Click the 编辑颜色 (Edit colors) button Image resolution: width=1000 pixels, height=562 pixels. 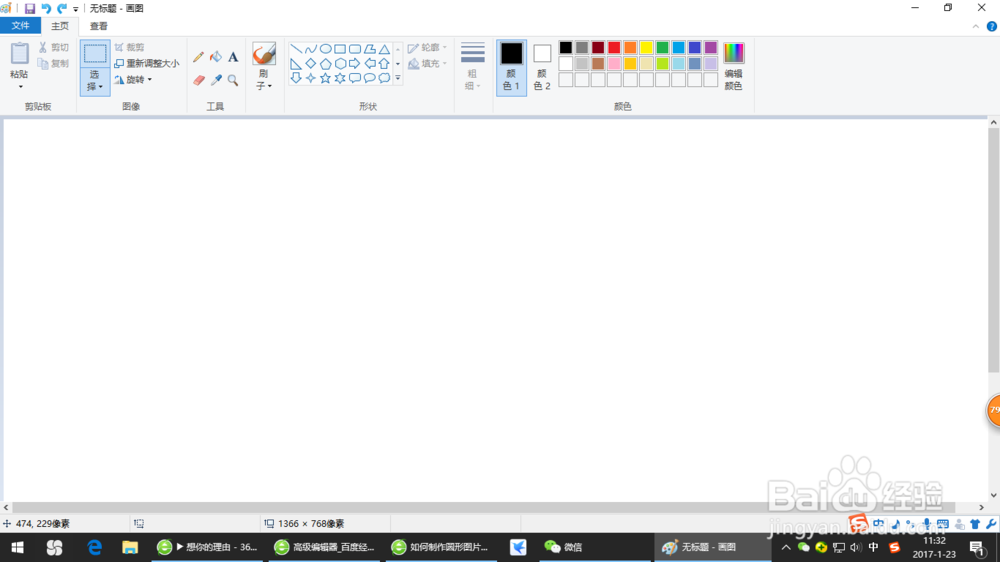point(733,67)
